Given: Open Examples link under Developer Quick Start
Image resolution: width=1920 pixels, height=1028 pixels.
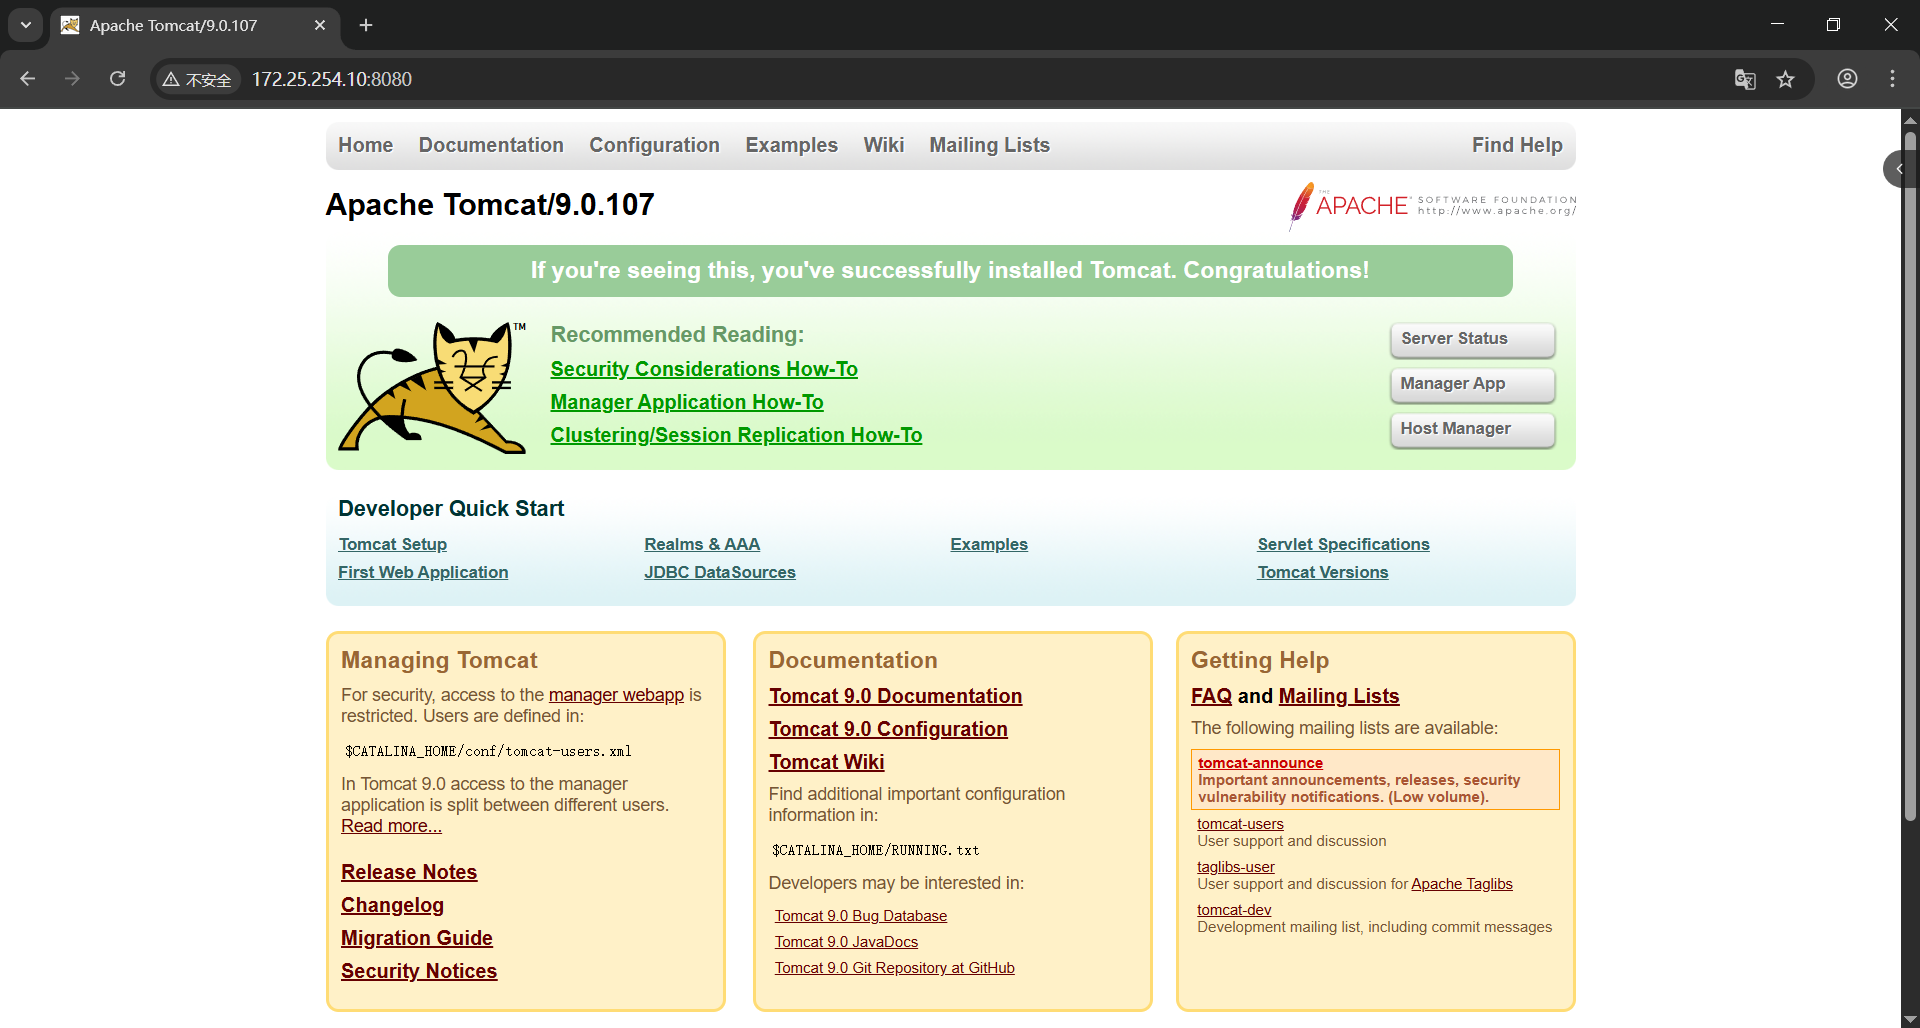Looking at the screenshot, I should (x=989, y=544).
